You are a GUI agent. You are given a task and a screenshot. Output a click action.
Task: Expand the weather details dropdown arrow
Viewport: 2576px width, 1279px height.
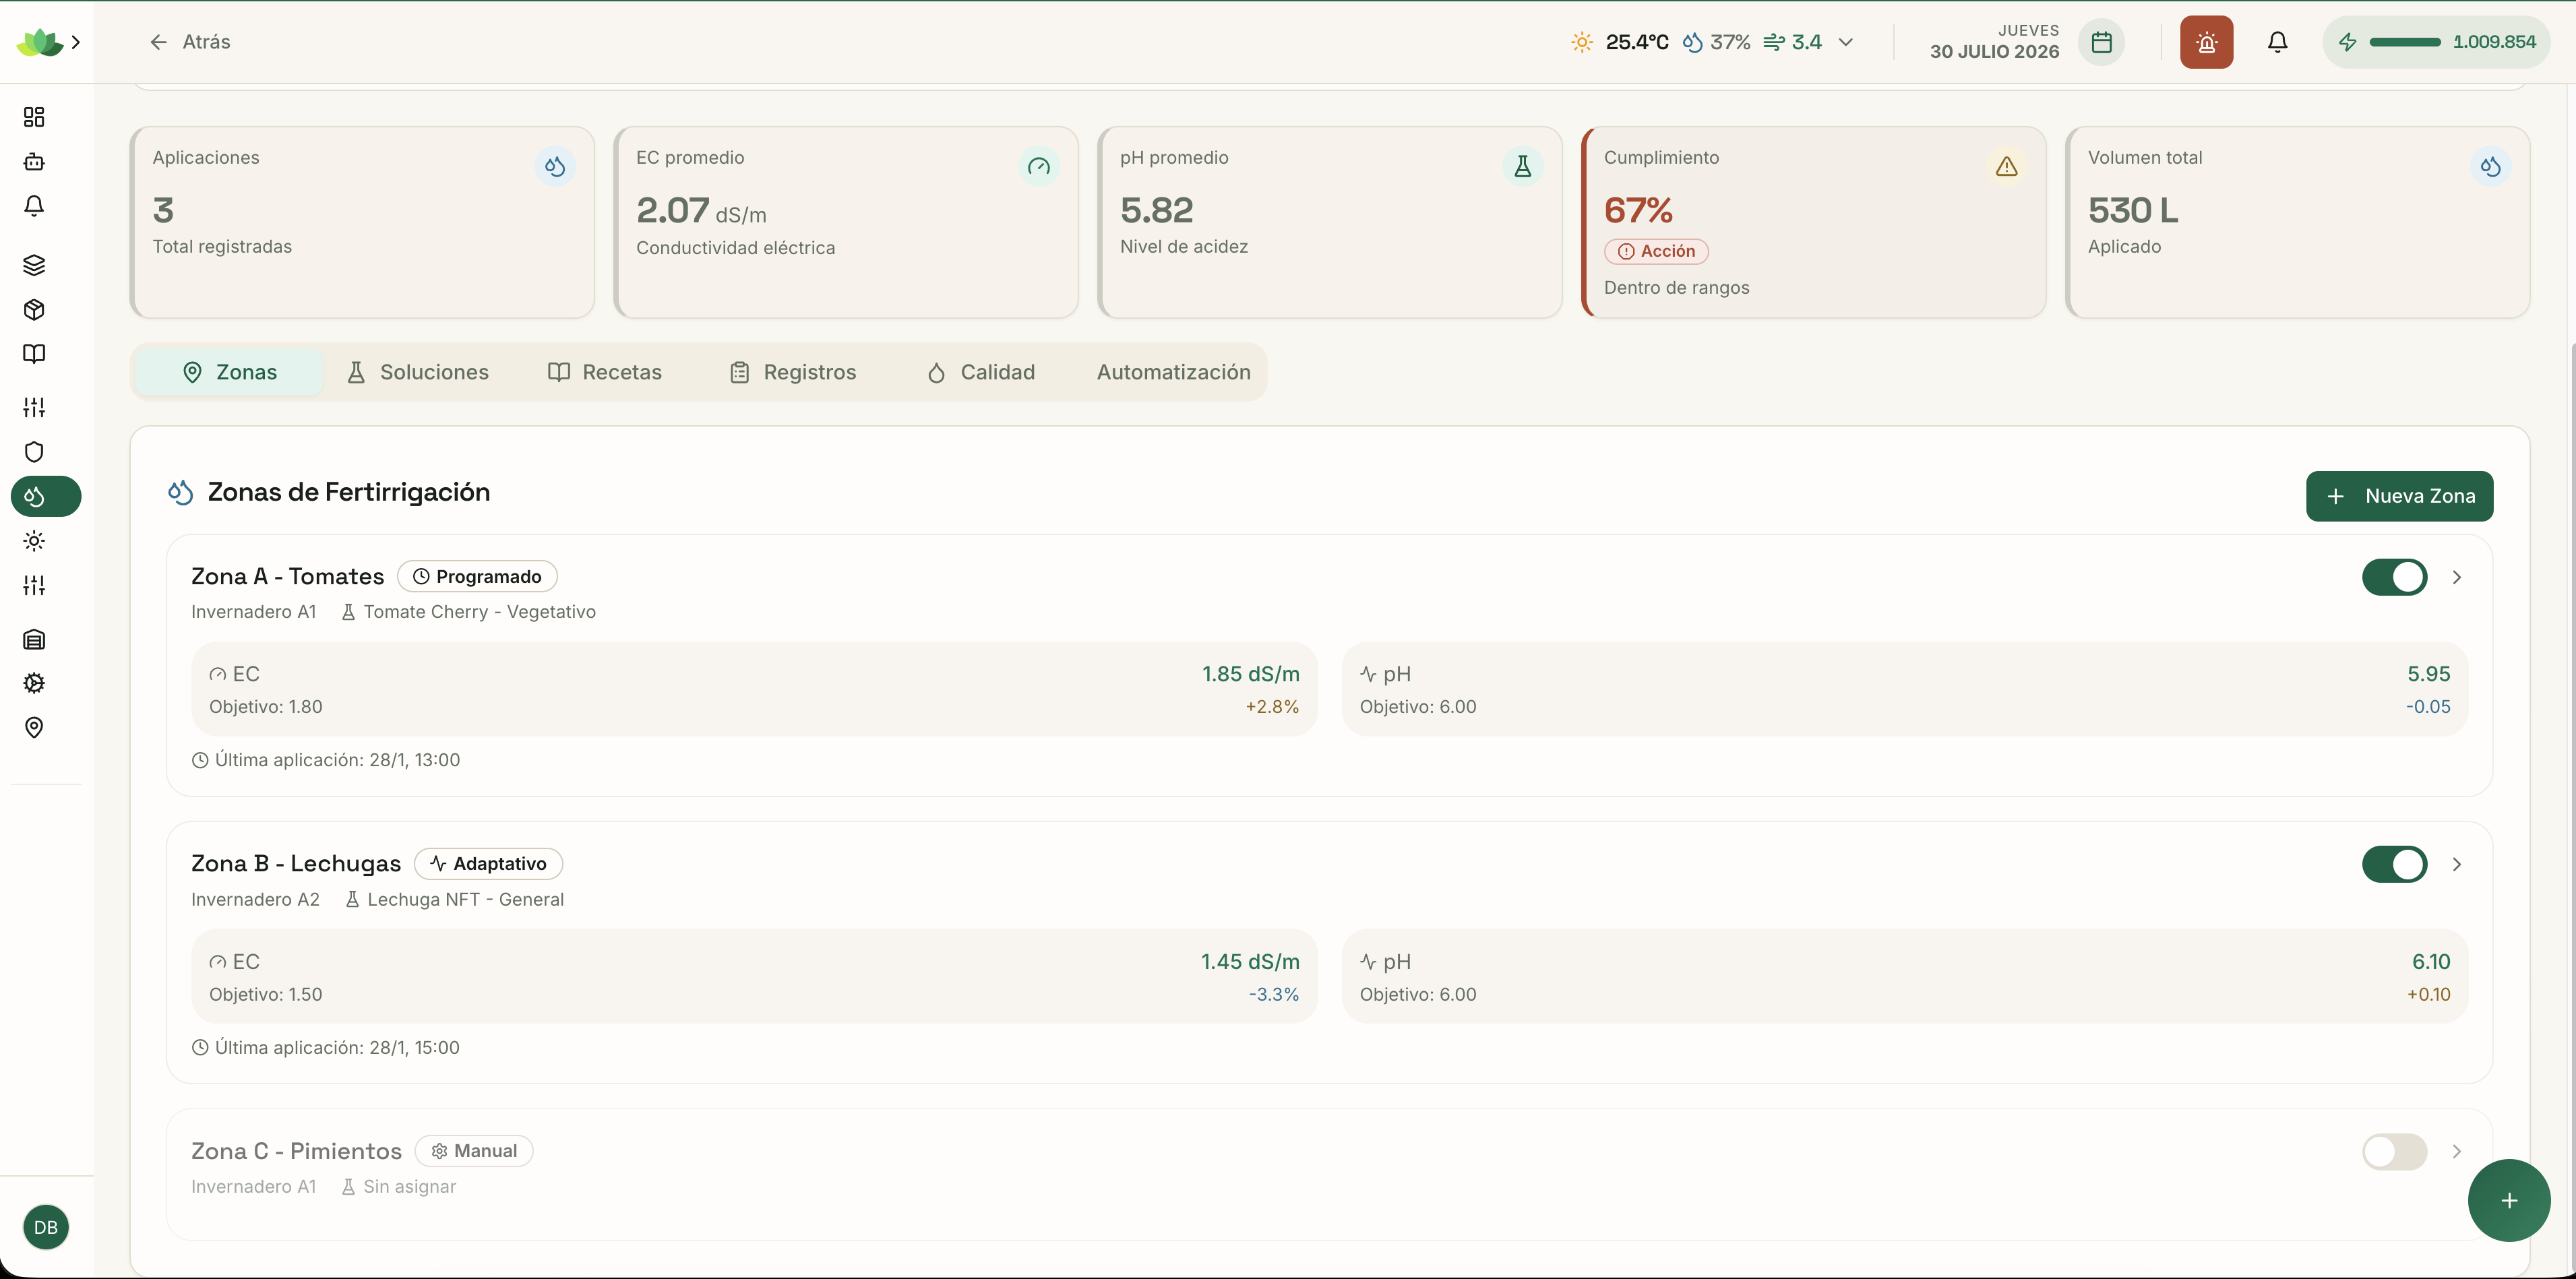click(1846, 42)
